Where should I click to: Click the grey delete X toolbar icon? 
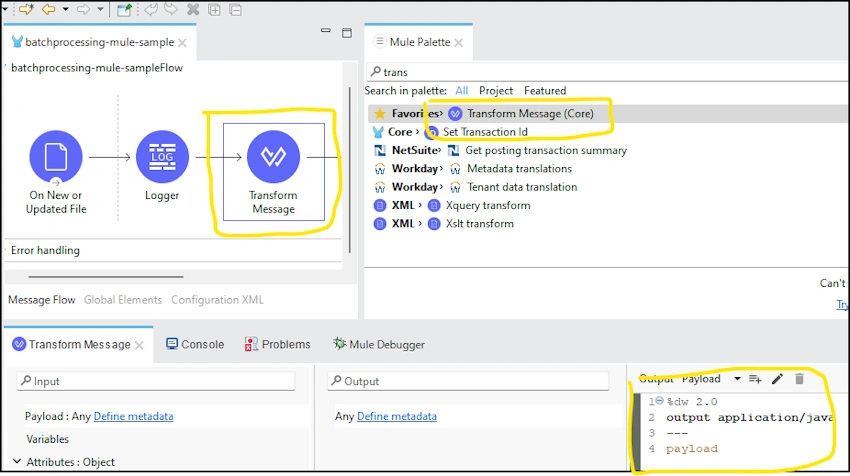coord(193,9)
